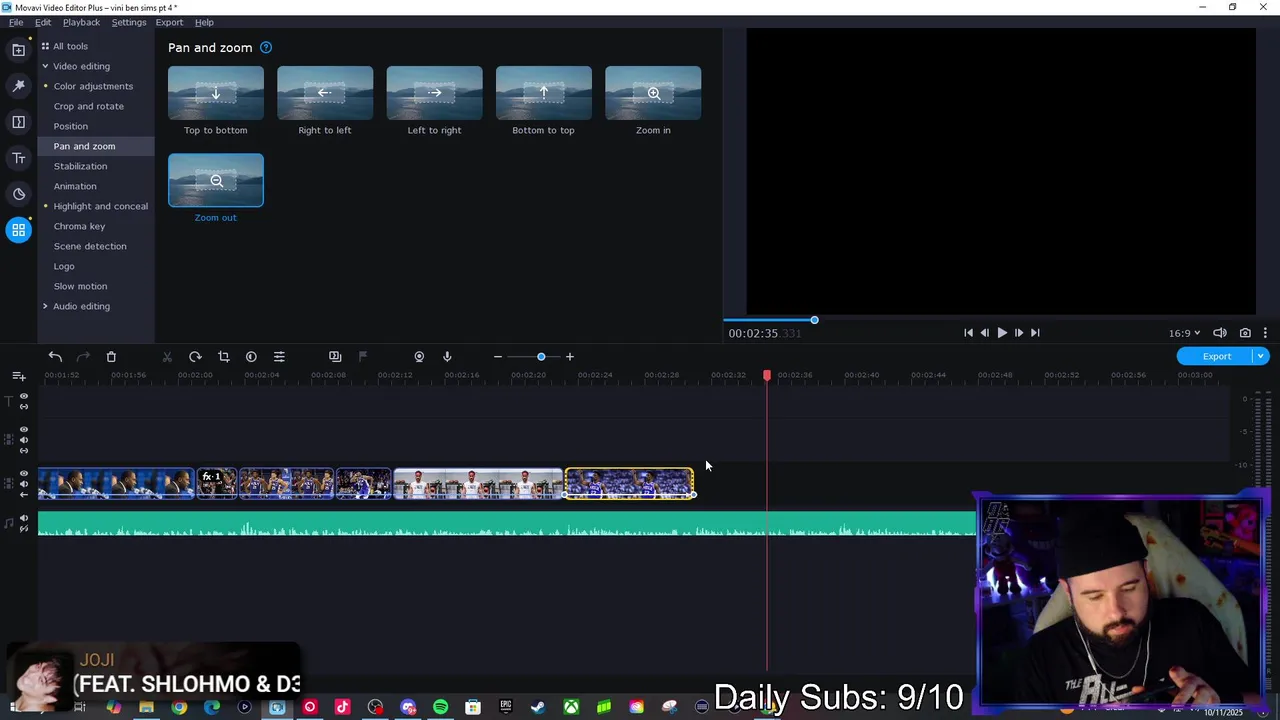Viewport: 1280px width, 720px height.
Task: Open TikTok from the taskbar
Action: pyautogui.click(x=342, y=707)
